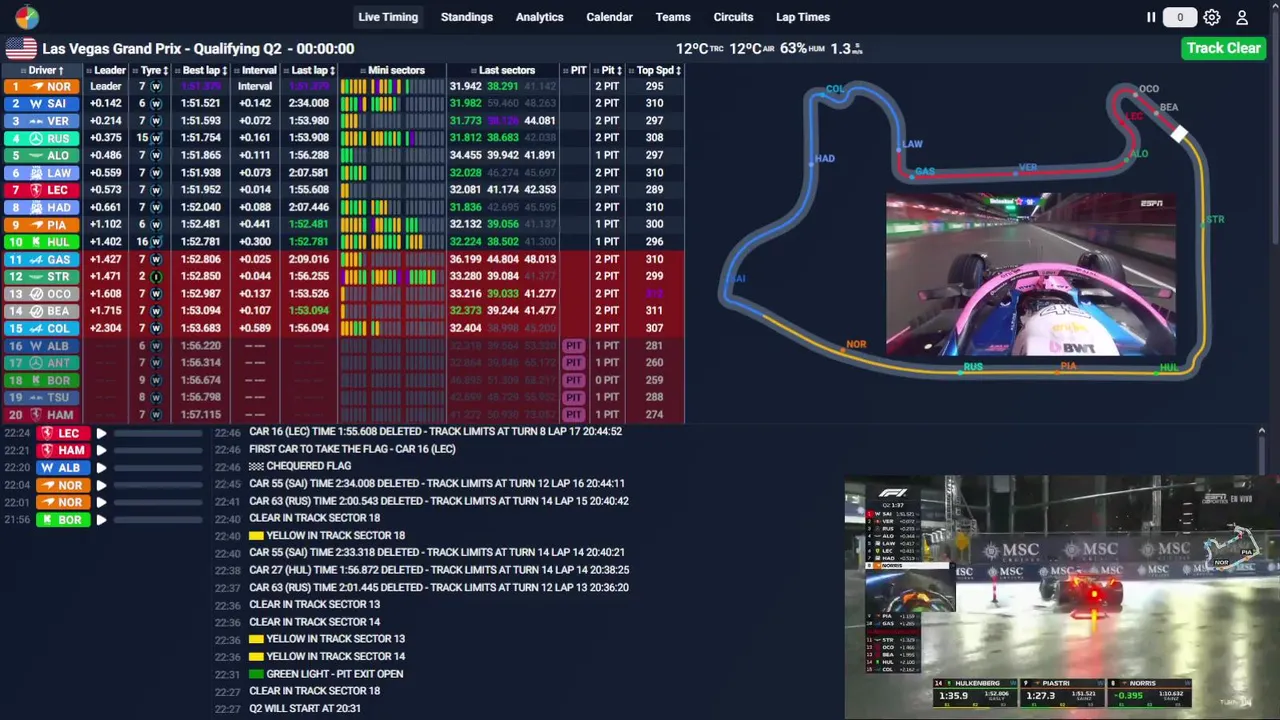Open the settings gear icon

pyautogui.click(x=1211, y=17)
